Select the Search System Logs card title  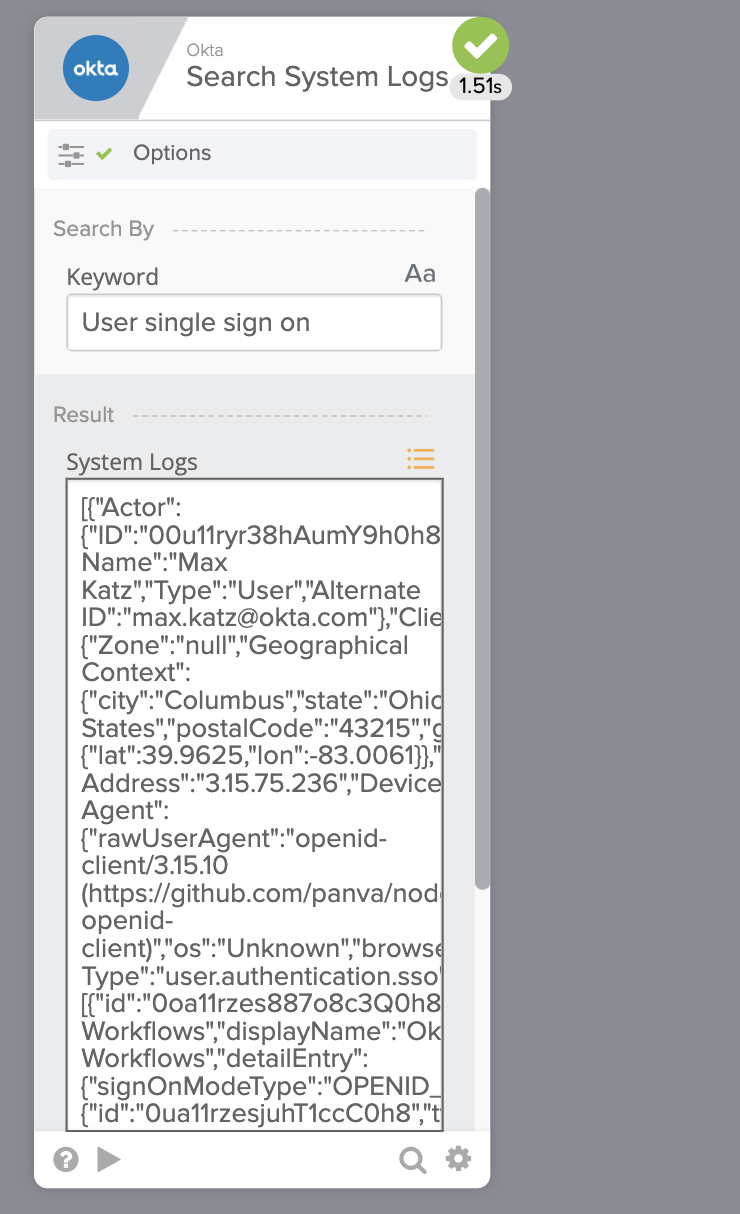tap(316, 76)
